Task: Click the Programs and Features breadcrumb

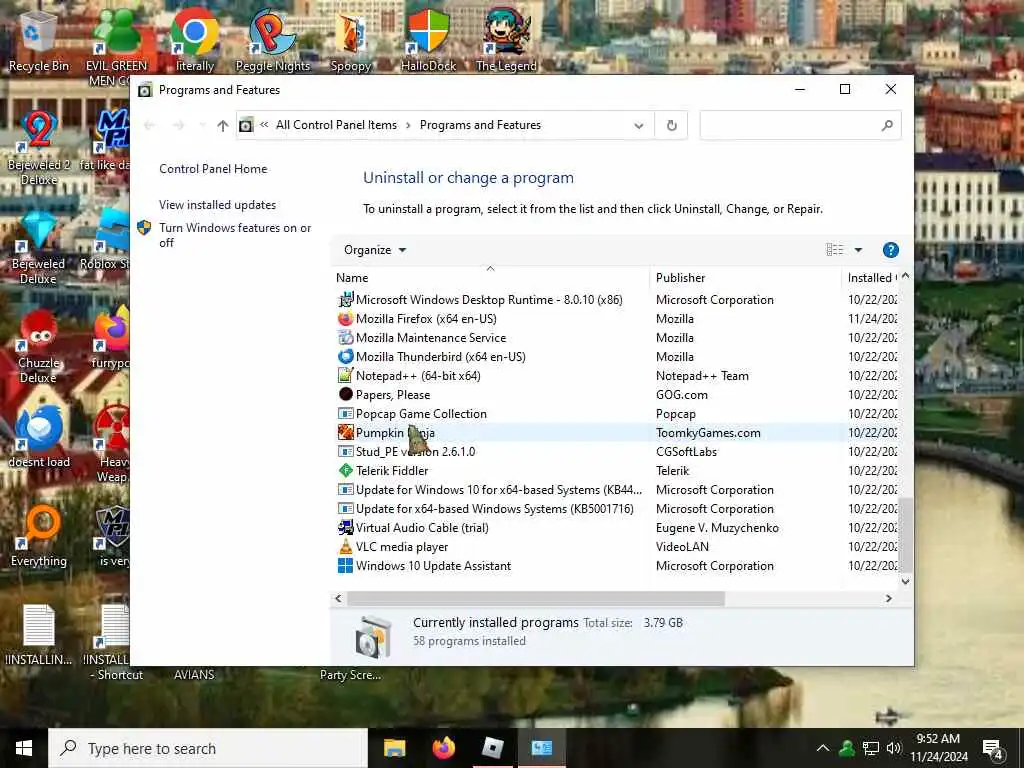Action: click(x=480, y=125)
